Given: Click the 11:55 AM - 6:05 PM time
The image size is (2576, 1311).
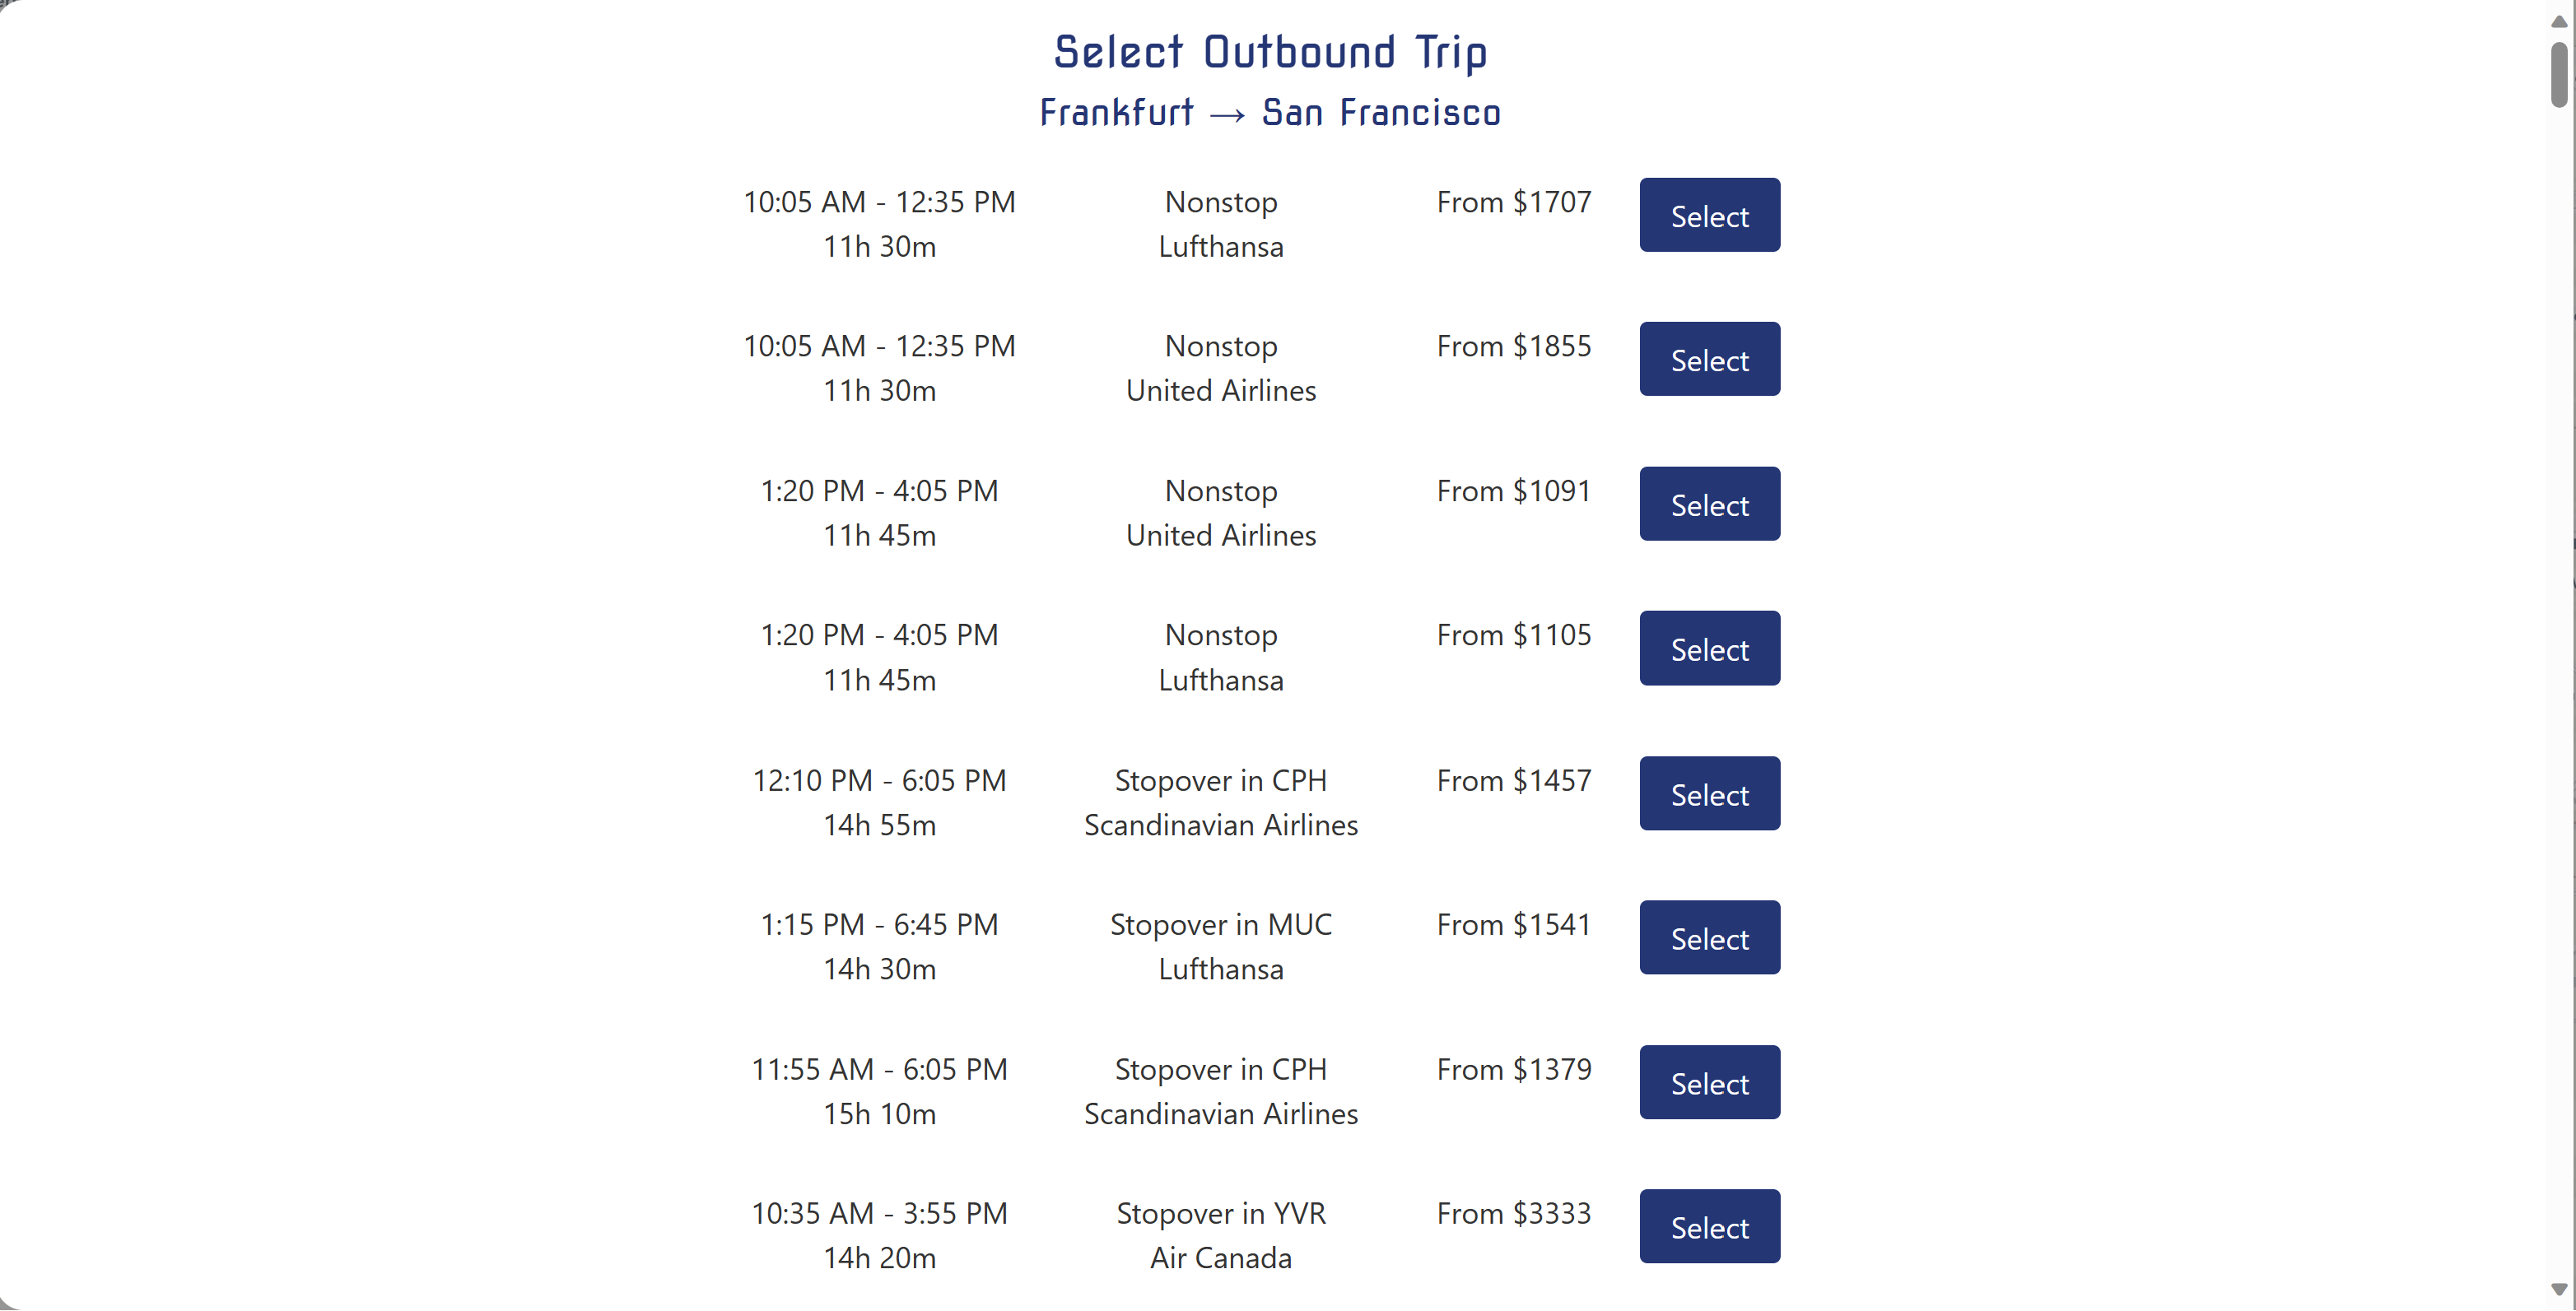Looking at the screenshot, I should coord(879,1069).
